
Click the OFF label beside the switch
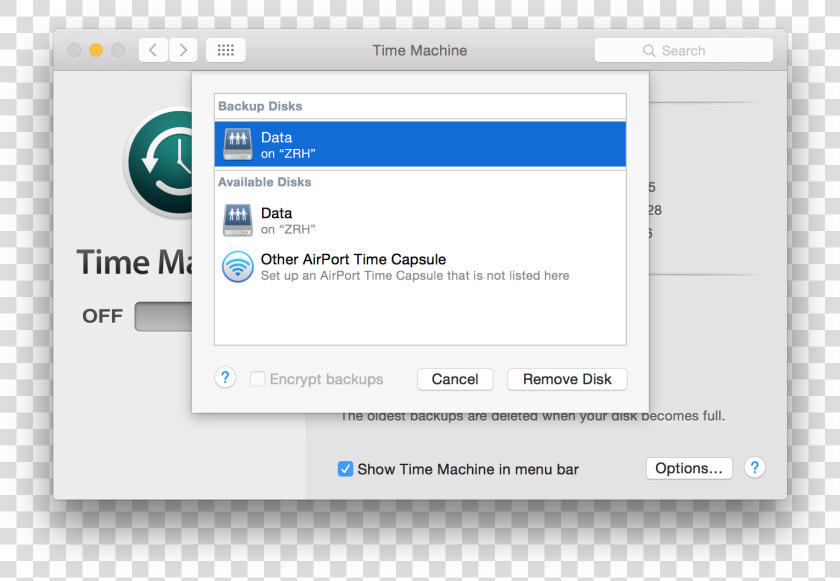(102, 316)
